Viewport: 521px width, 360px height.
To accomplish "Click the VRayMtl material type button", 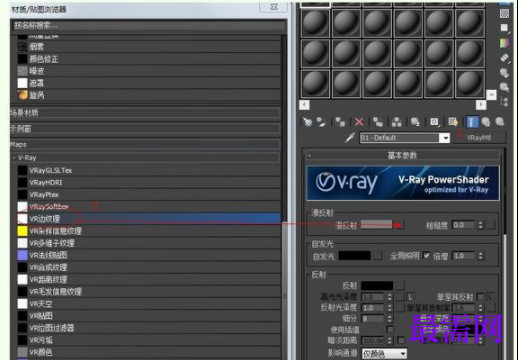I will (479, 138).
